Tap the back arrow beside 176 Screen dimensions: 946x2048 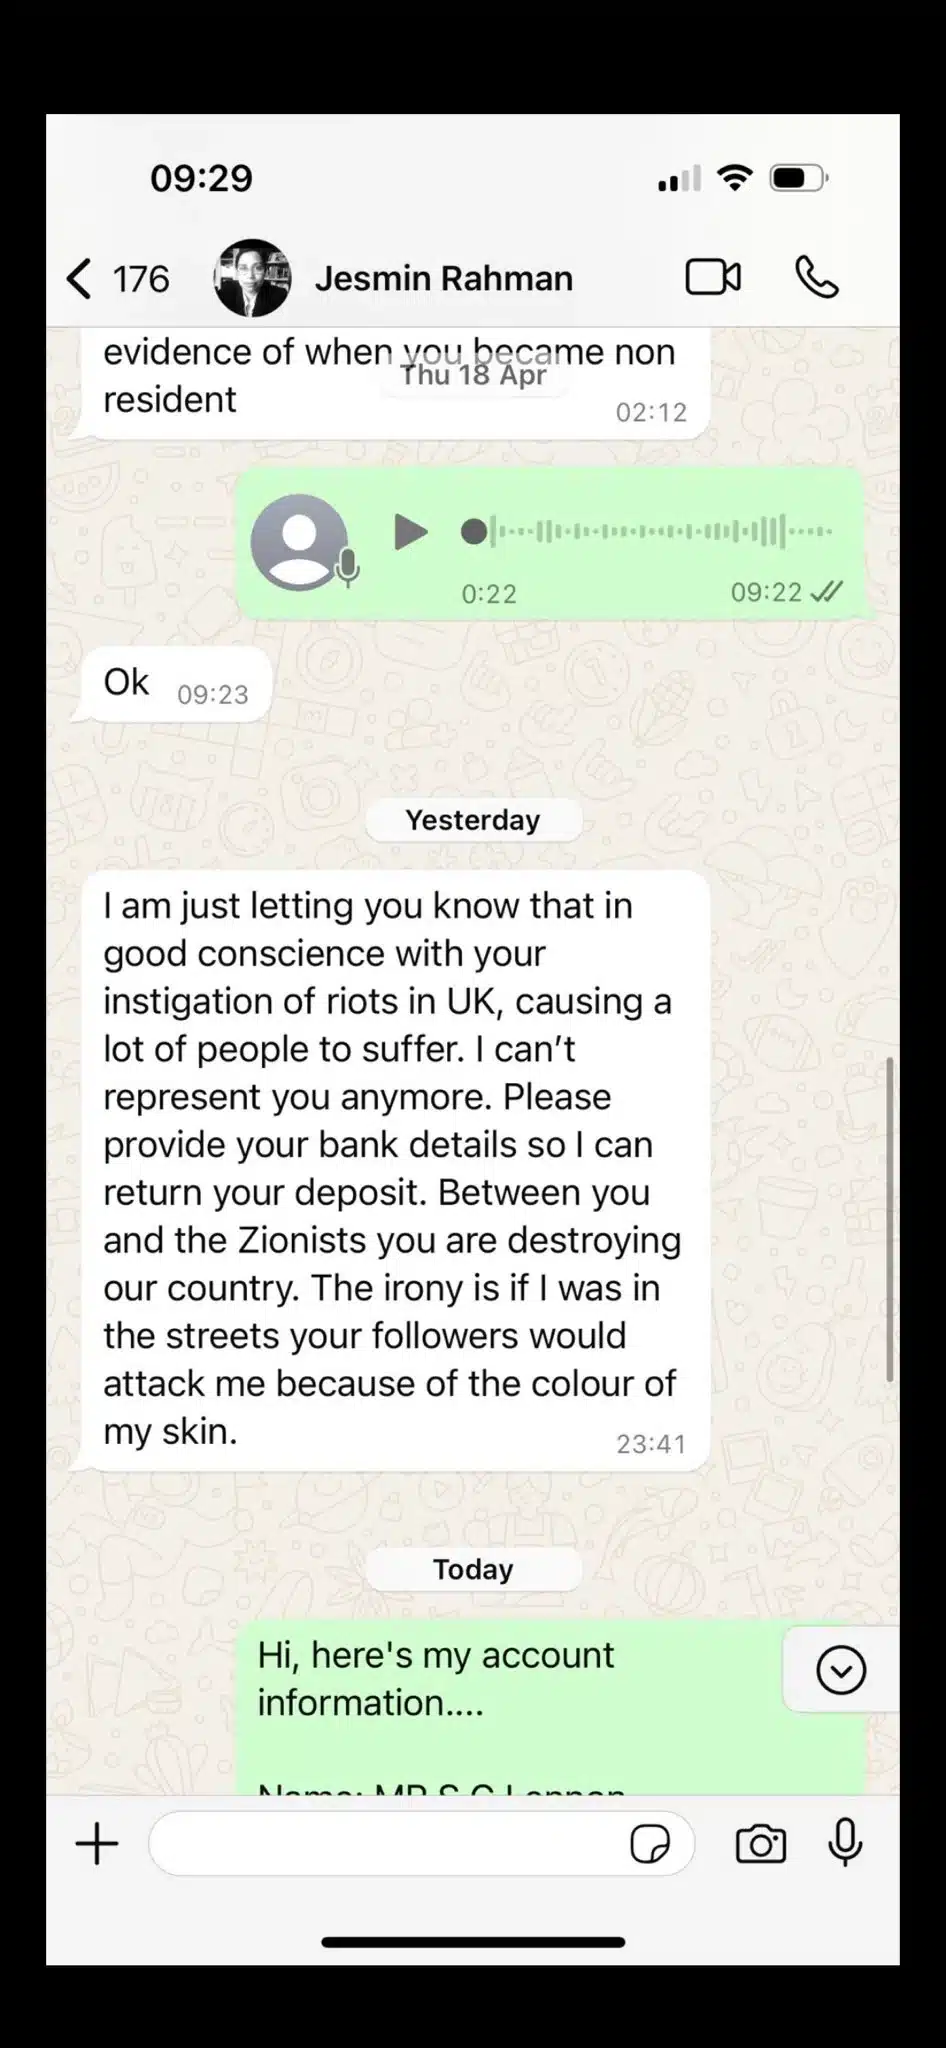[80, 279]
